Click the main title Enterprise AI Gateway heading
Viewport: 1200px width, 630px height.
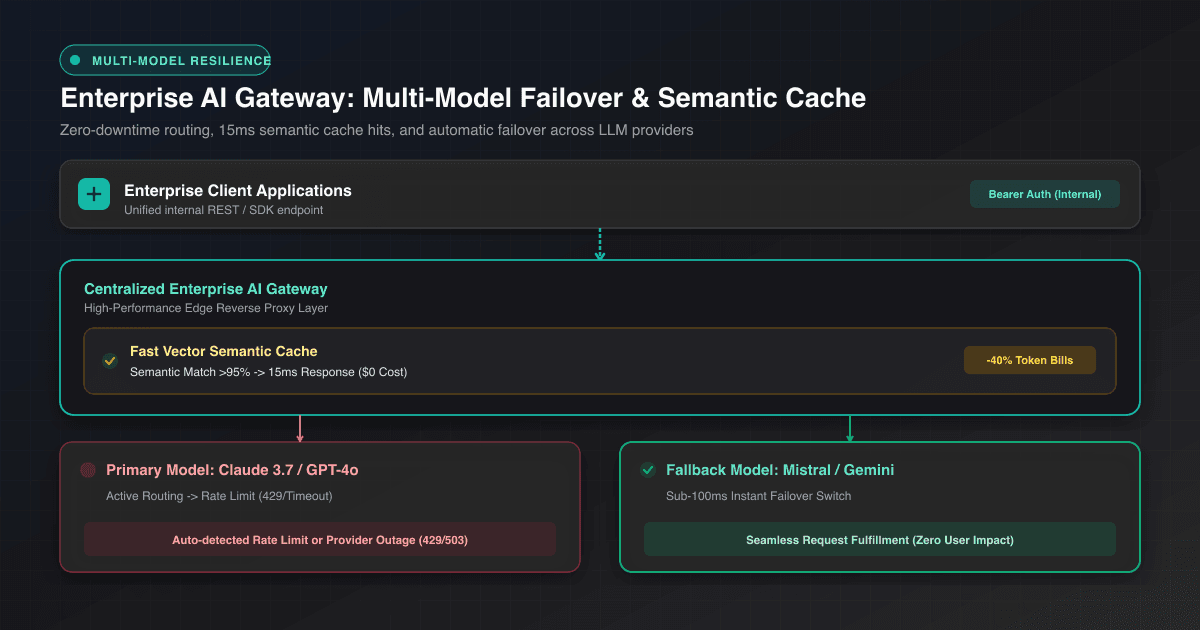(463, 98)
